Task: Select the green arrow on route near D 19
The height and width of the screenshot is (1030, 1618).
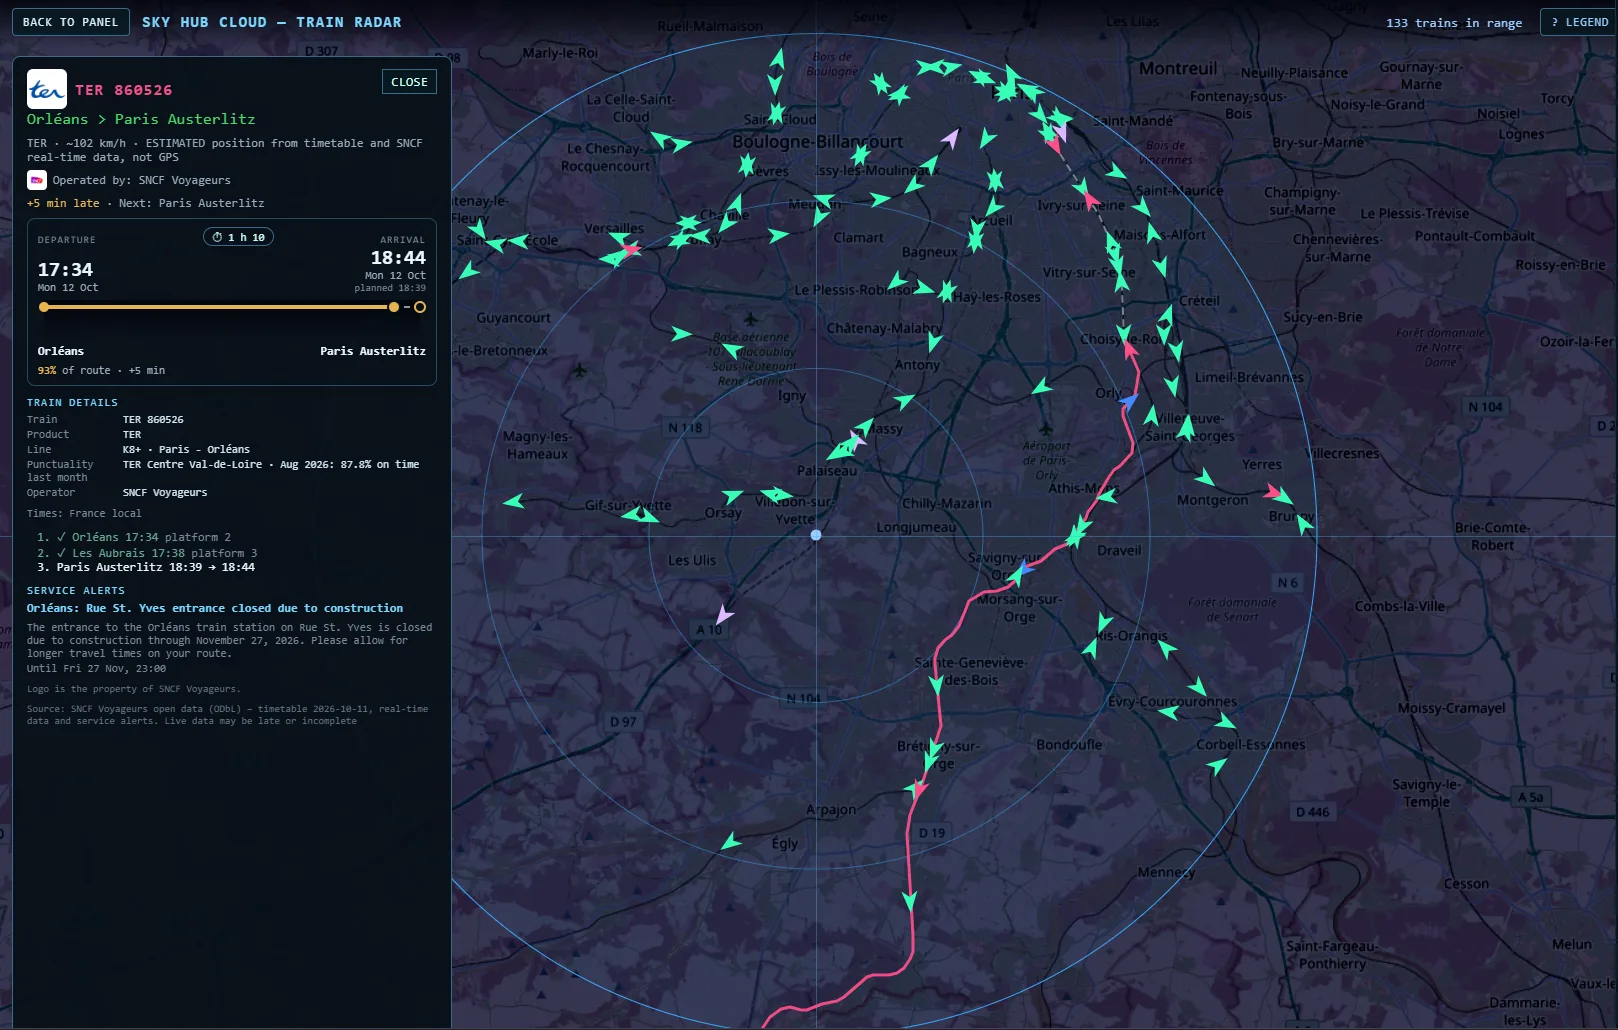Action: click(x=909, y=901)
